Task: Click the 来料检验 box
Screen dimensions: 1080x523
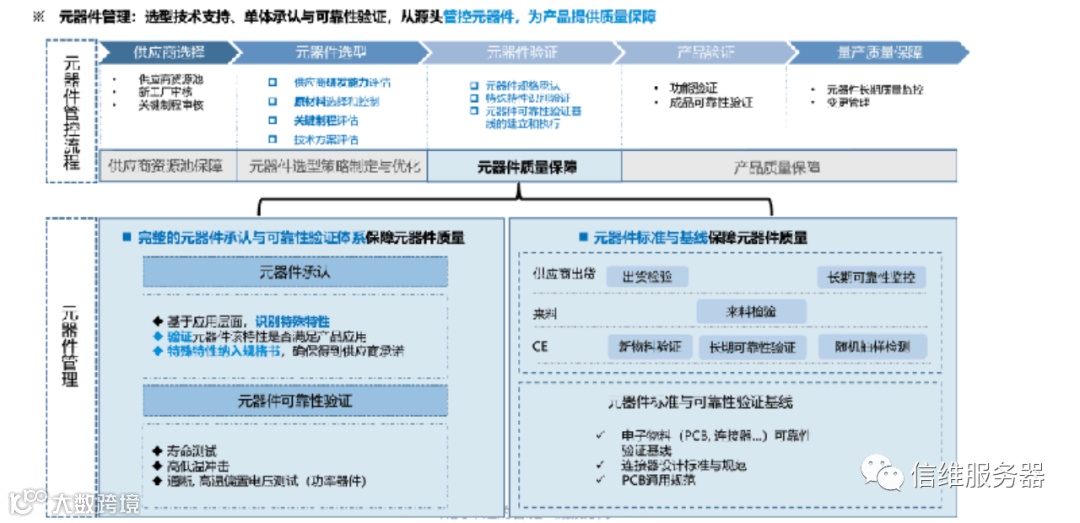Action: 751,311
